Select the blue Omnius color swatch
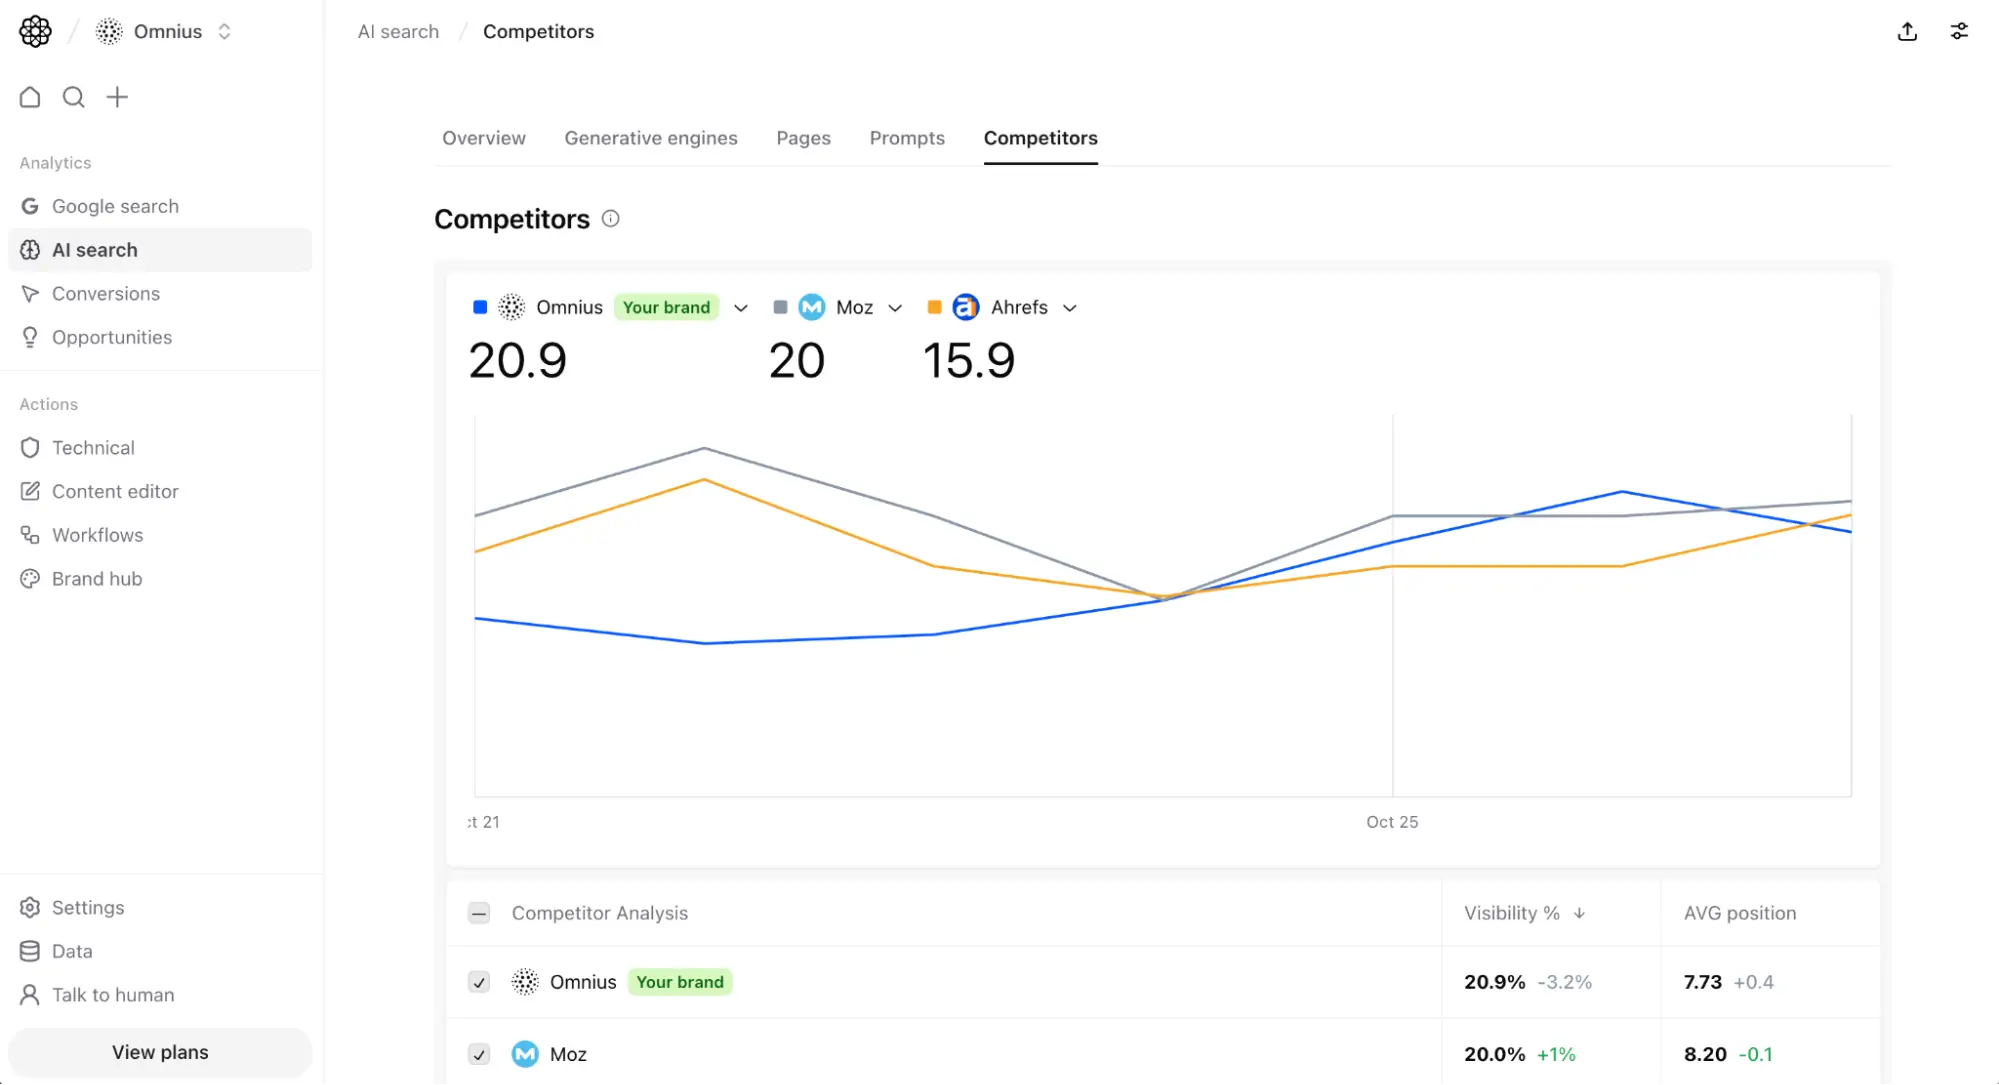 coord(479,307)
